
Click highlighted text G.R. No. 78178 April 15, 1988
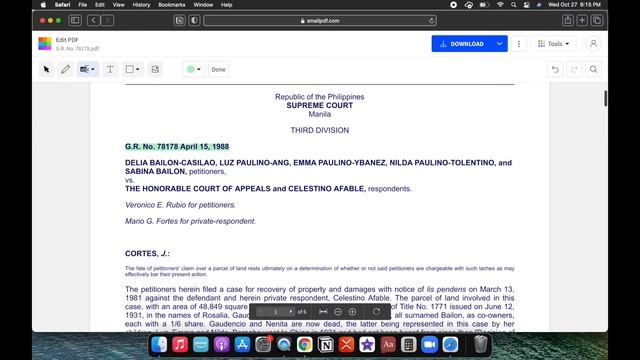click(177, 147)
